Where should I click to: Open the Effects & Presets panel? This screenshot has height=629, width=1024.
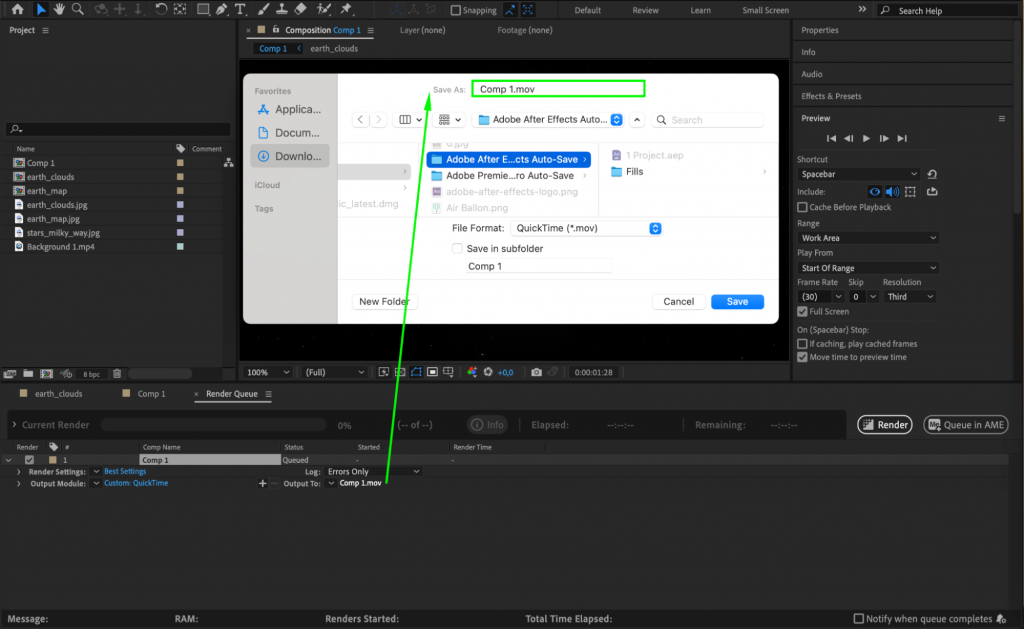(831, 95)
